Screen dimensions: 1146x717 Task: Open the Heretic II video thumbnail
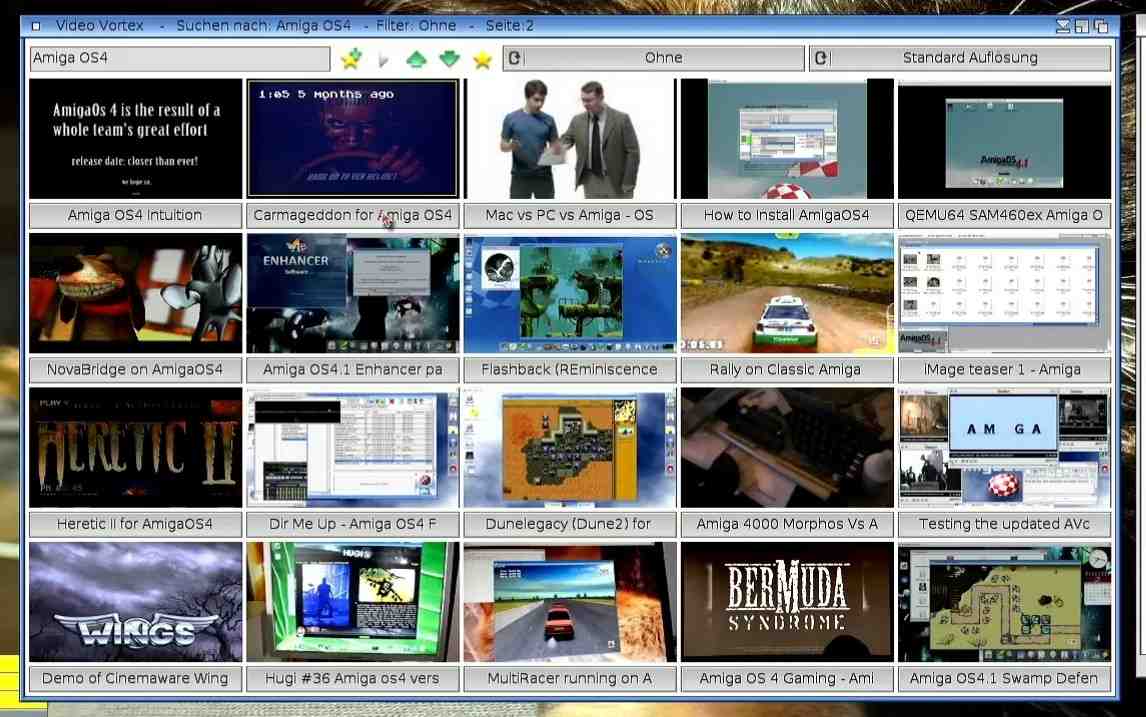pyautogui.click(x=135, y=447)
